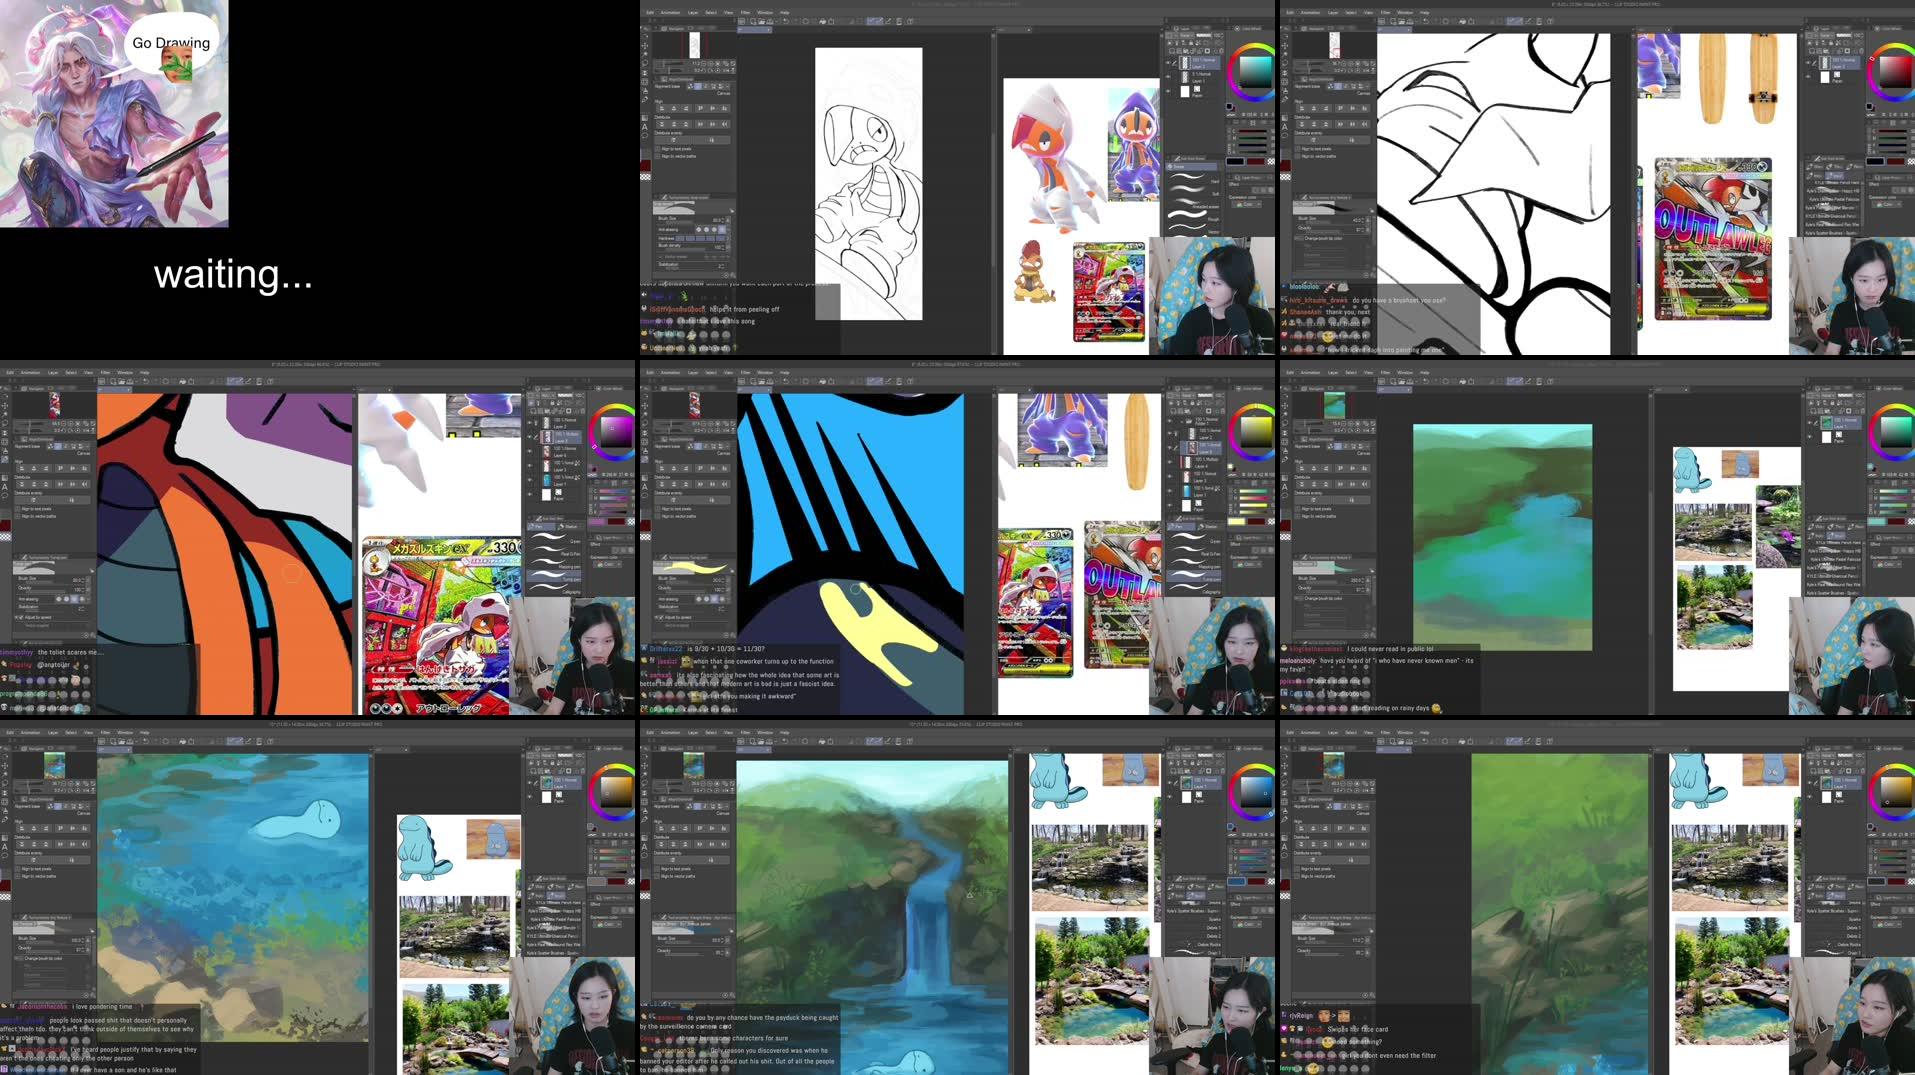Screen dimensions: 1915x1075
Task: Select the Move tool at the toolbar top
Action: 645,44
